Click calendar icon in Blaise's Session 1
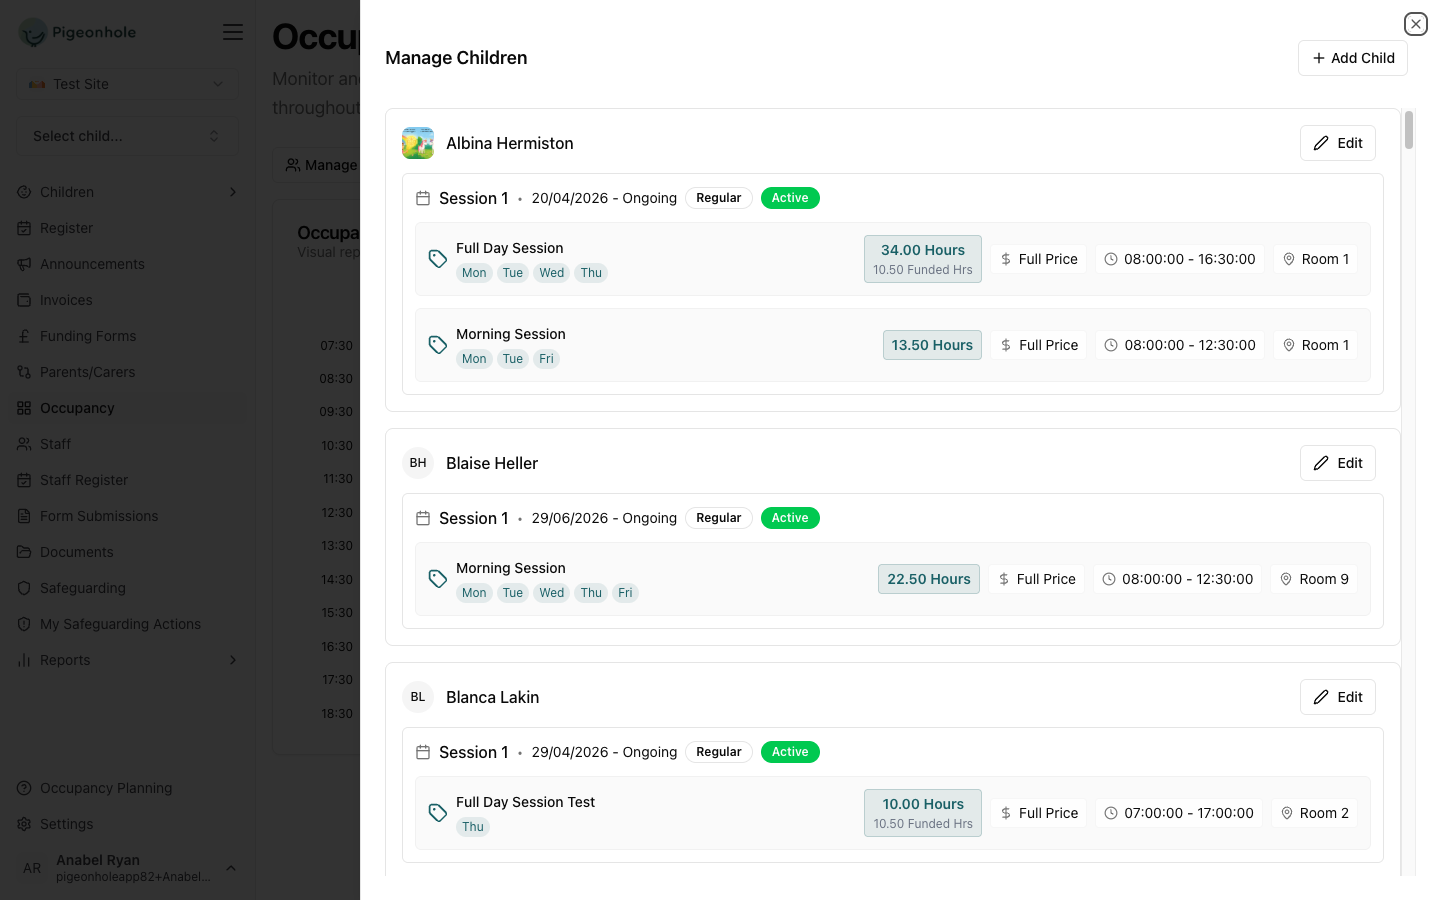1440x900 pixels. click(423, 518)
